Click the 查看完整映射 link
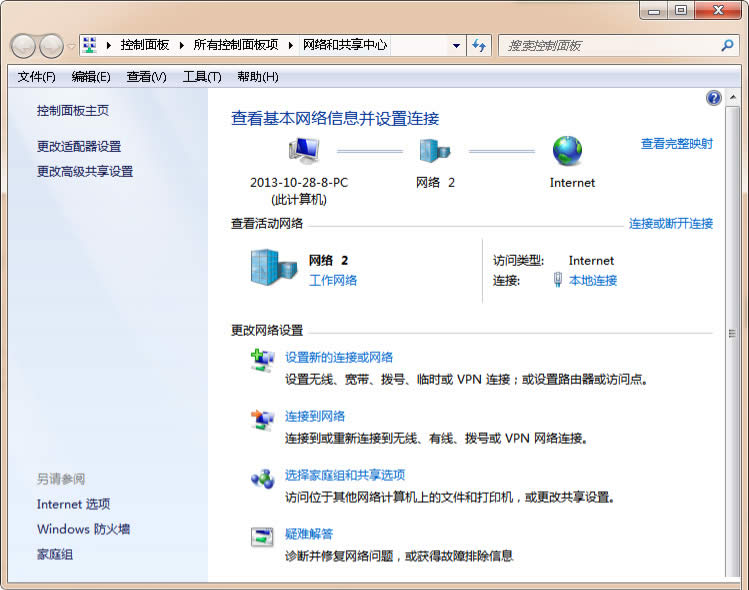749x590 pixels. tap(676, 144)
